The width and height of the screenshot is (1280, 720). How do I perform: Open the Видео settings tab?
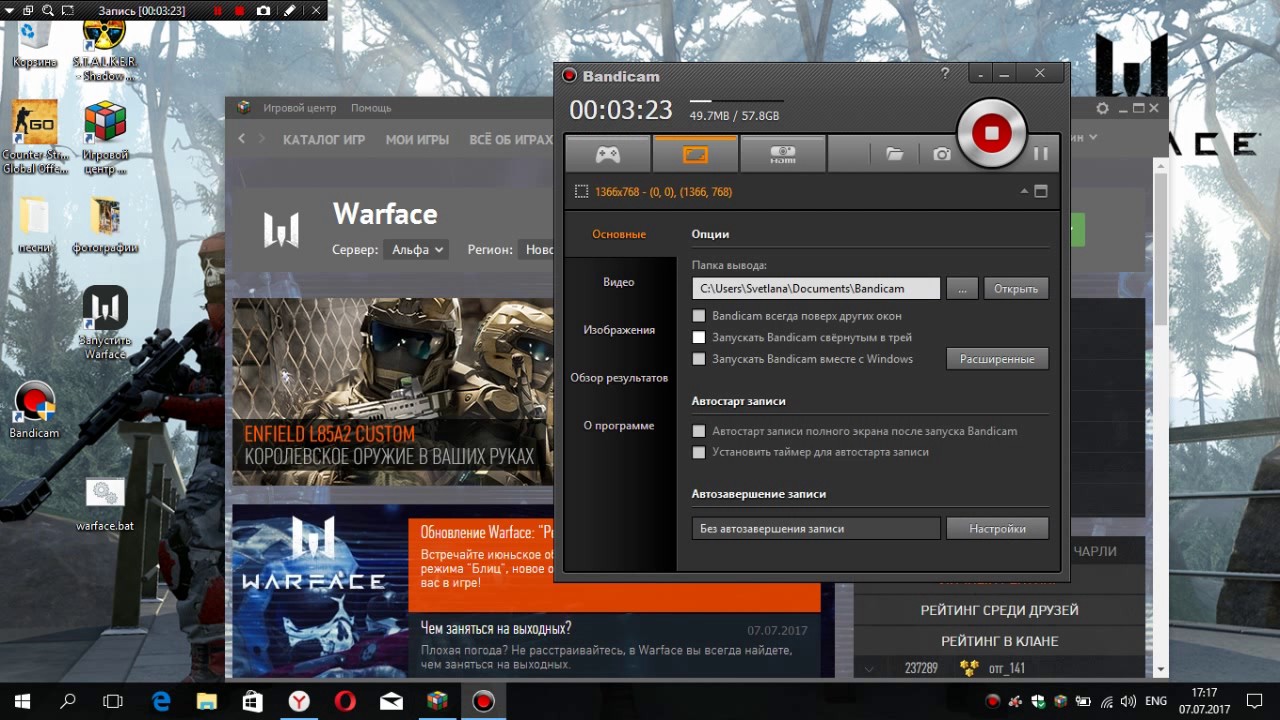[619, 282]
